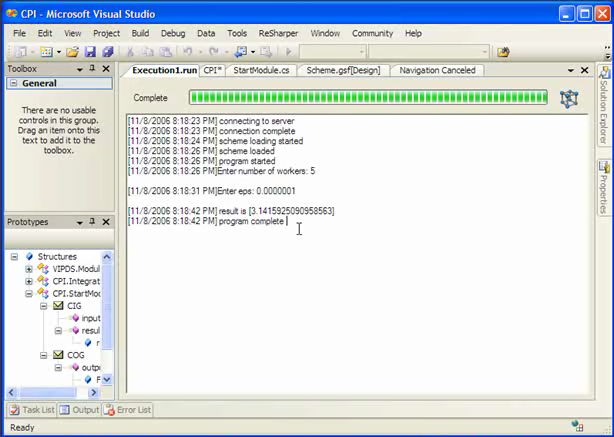The image size is (614, 437).
Task: Open the File menu
Action: (19, 33)
